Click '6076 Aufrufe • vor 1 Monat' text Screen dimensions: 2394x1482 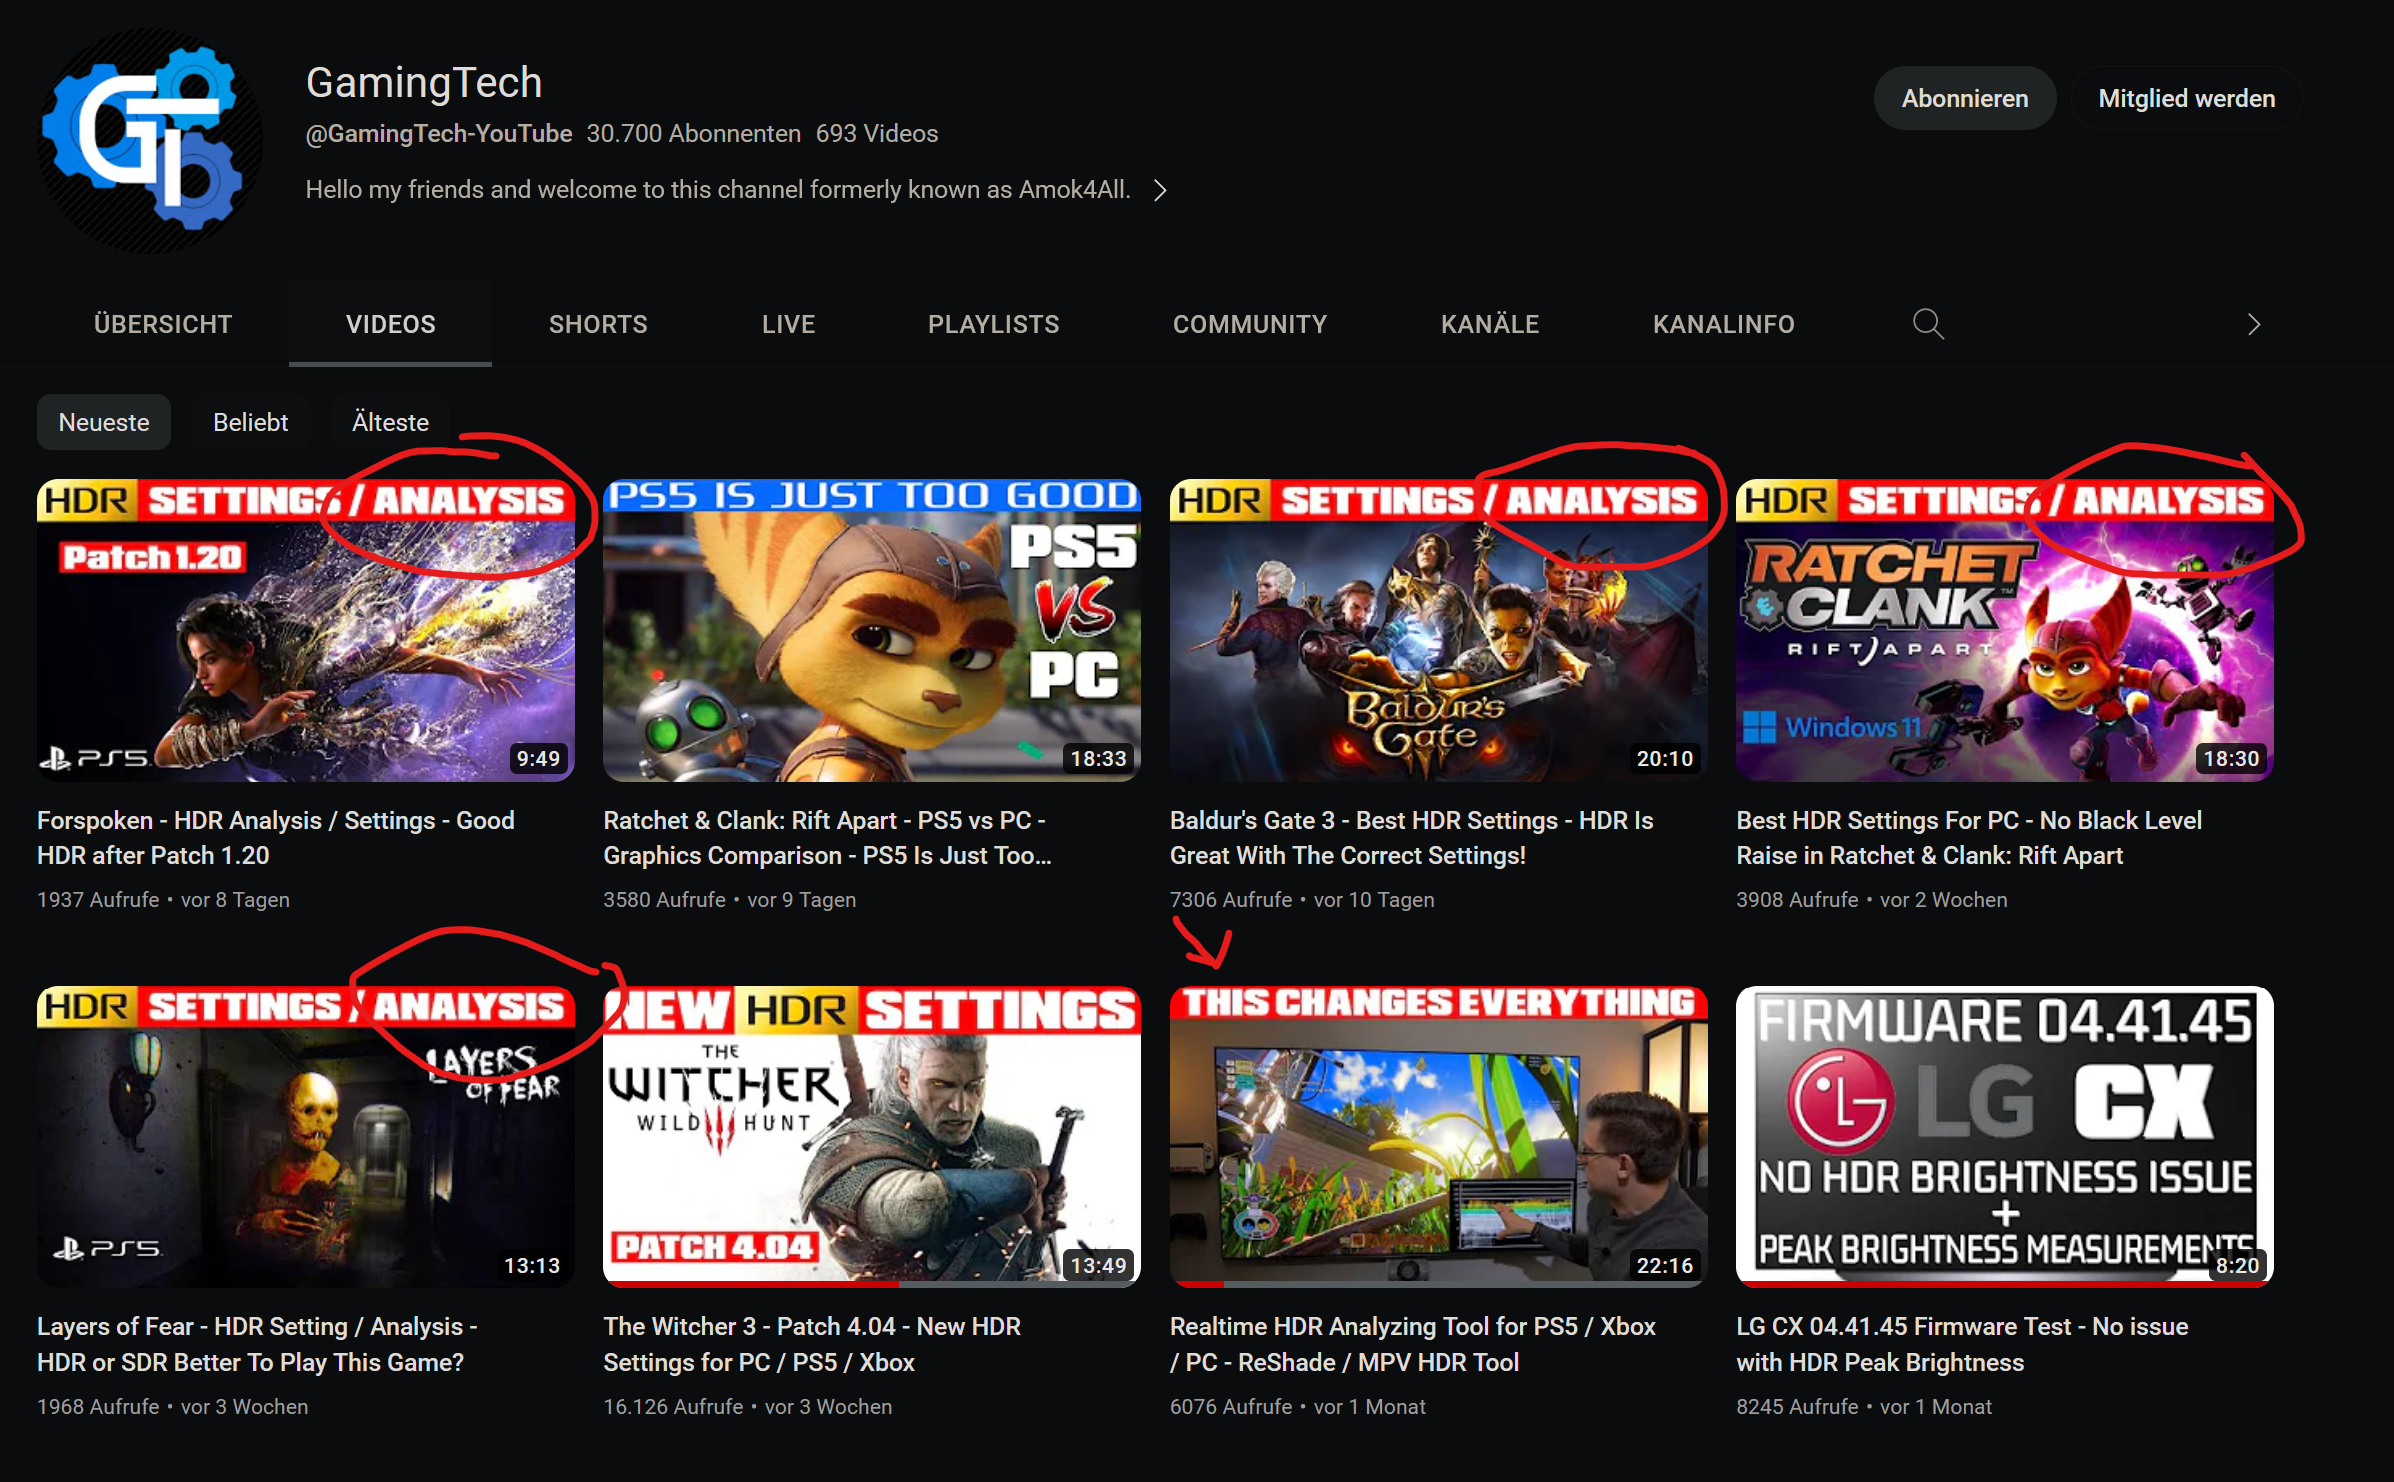click(1298, 1406)
